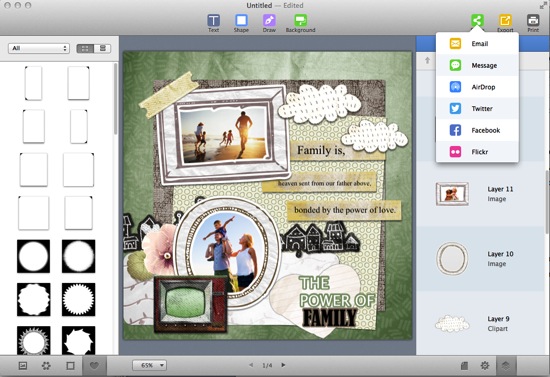This screenshot has width=550, height=377.
Task: Open the frames/masks square icon tab
Action: (x=70, y=365)
